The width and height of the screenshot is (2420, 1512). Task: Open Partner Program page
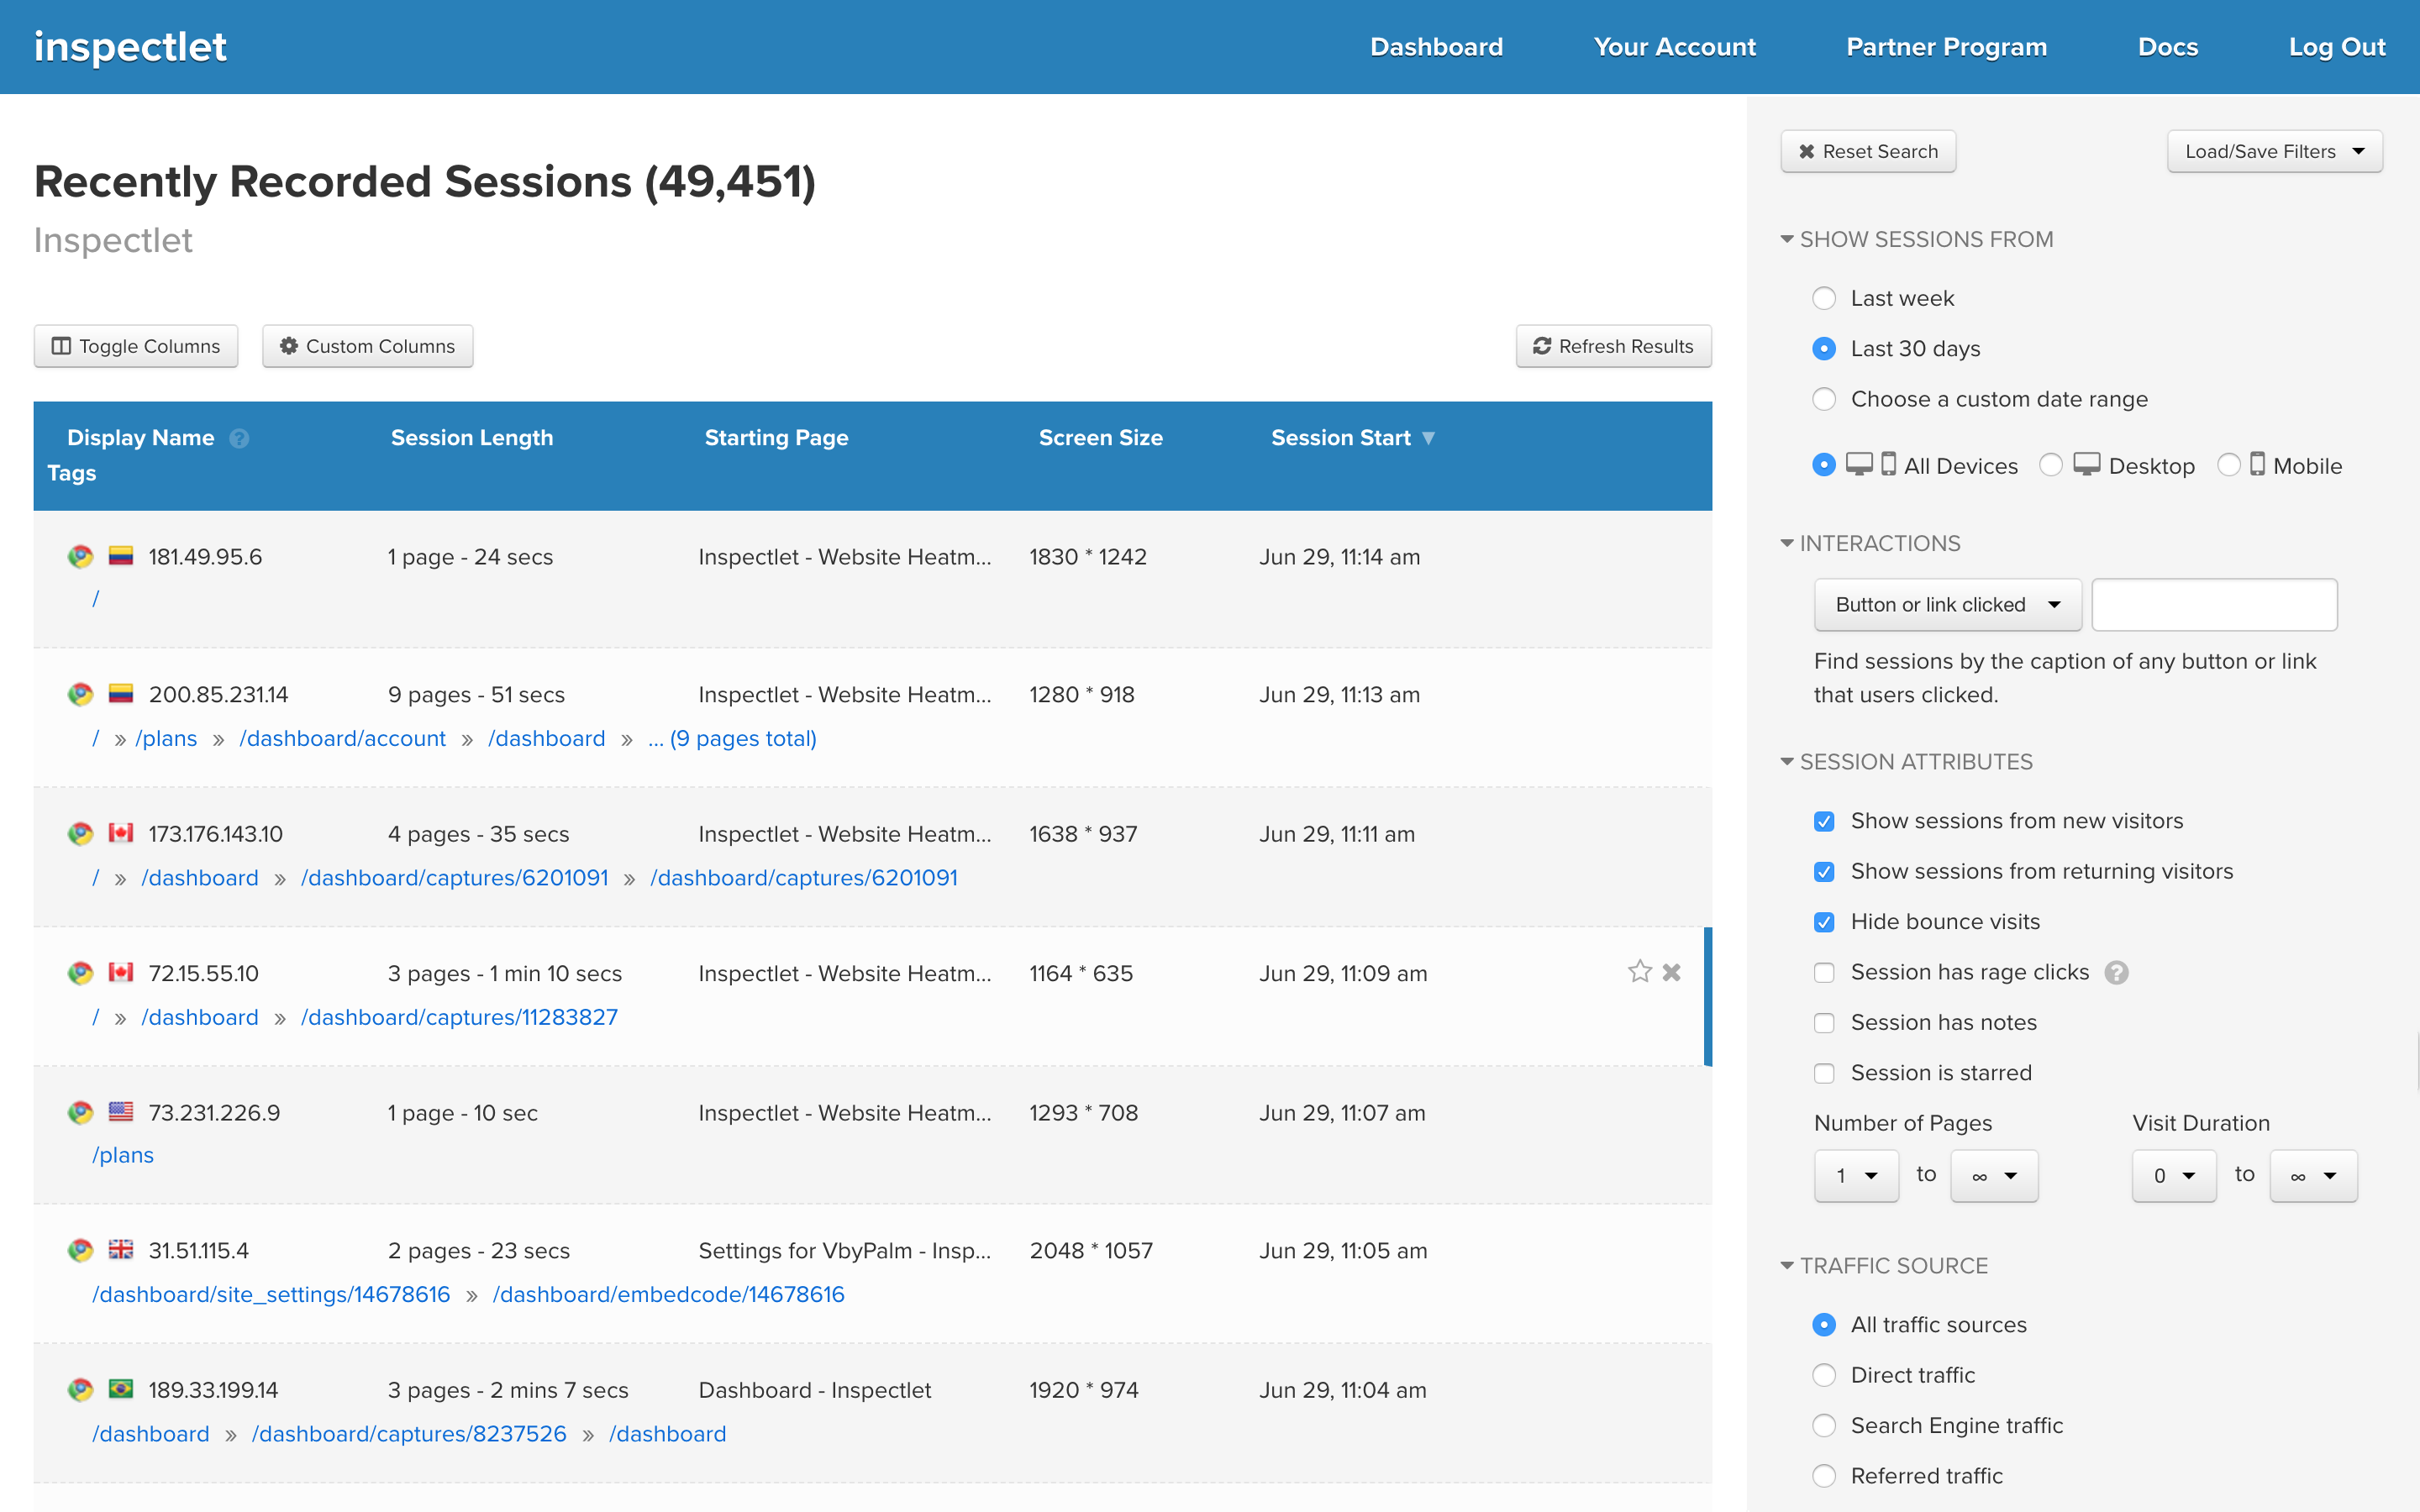pyautogui.click(x=1946, y=47)
